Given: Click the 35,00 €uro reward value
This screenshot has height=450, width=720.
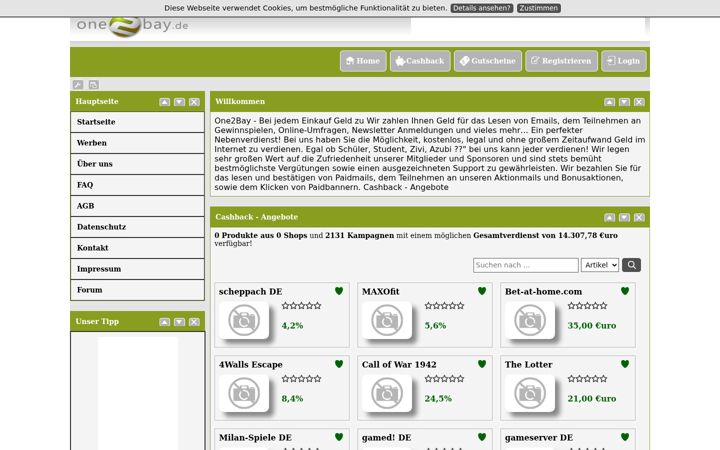Looking at the screenshot, I should pyautogui.click(x=592, y=326).
